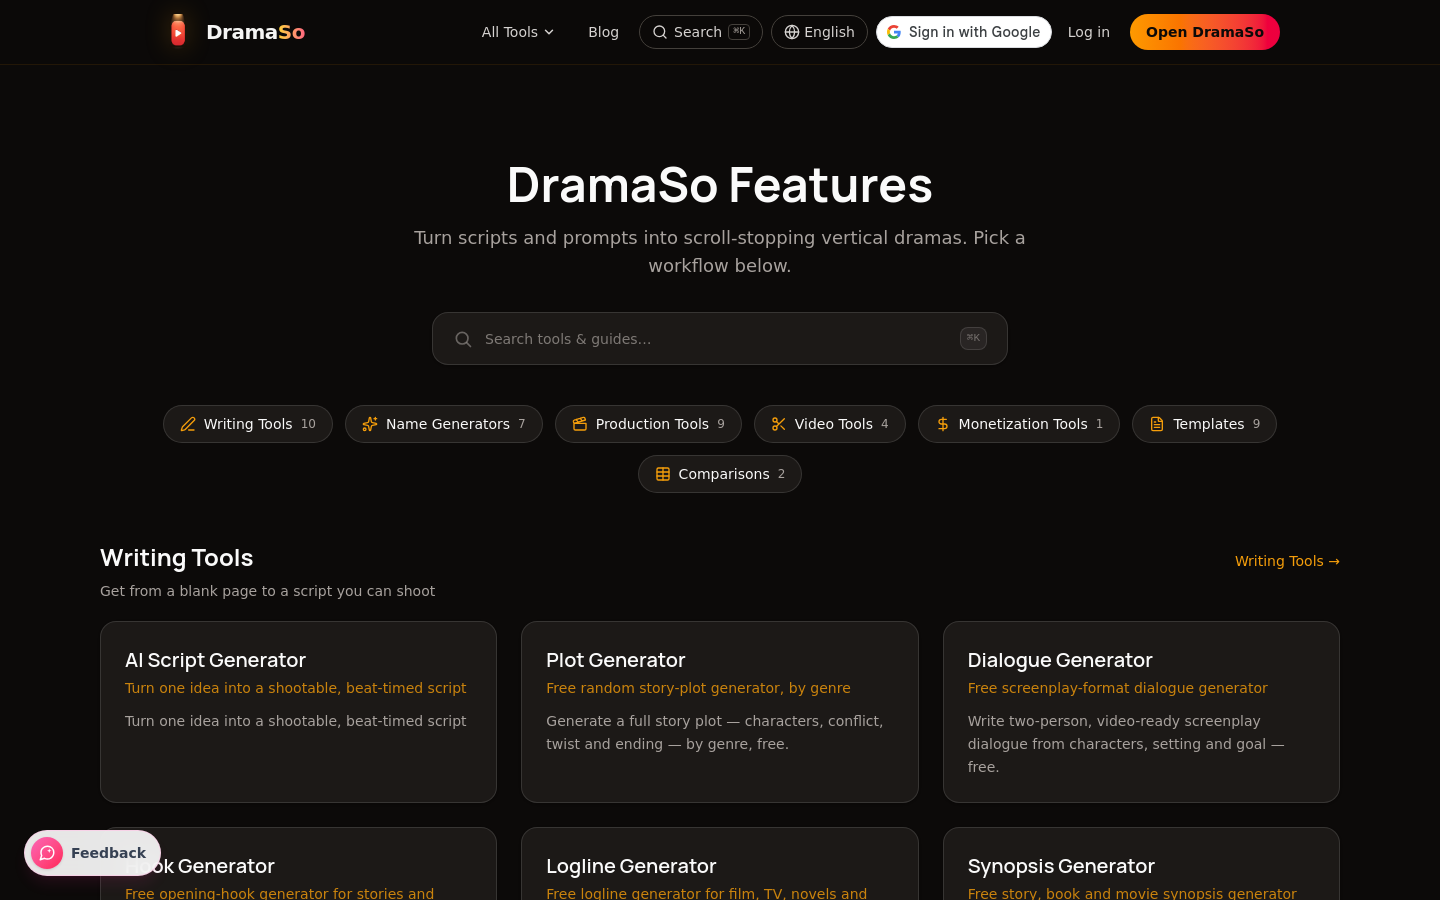The height and width of the screenshot is (900, 1440).
Task: Click the DramaSo bottle logo icon
Action: click(178, 31)
